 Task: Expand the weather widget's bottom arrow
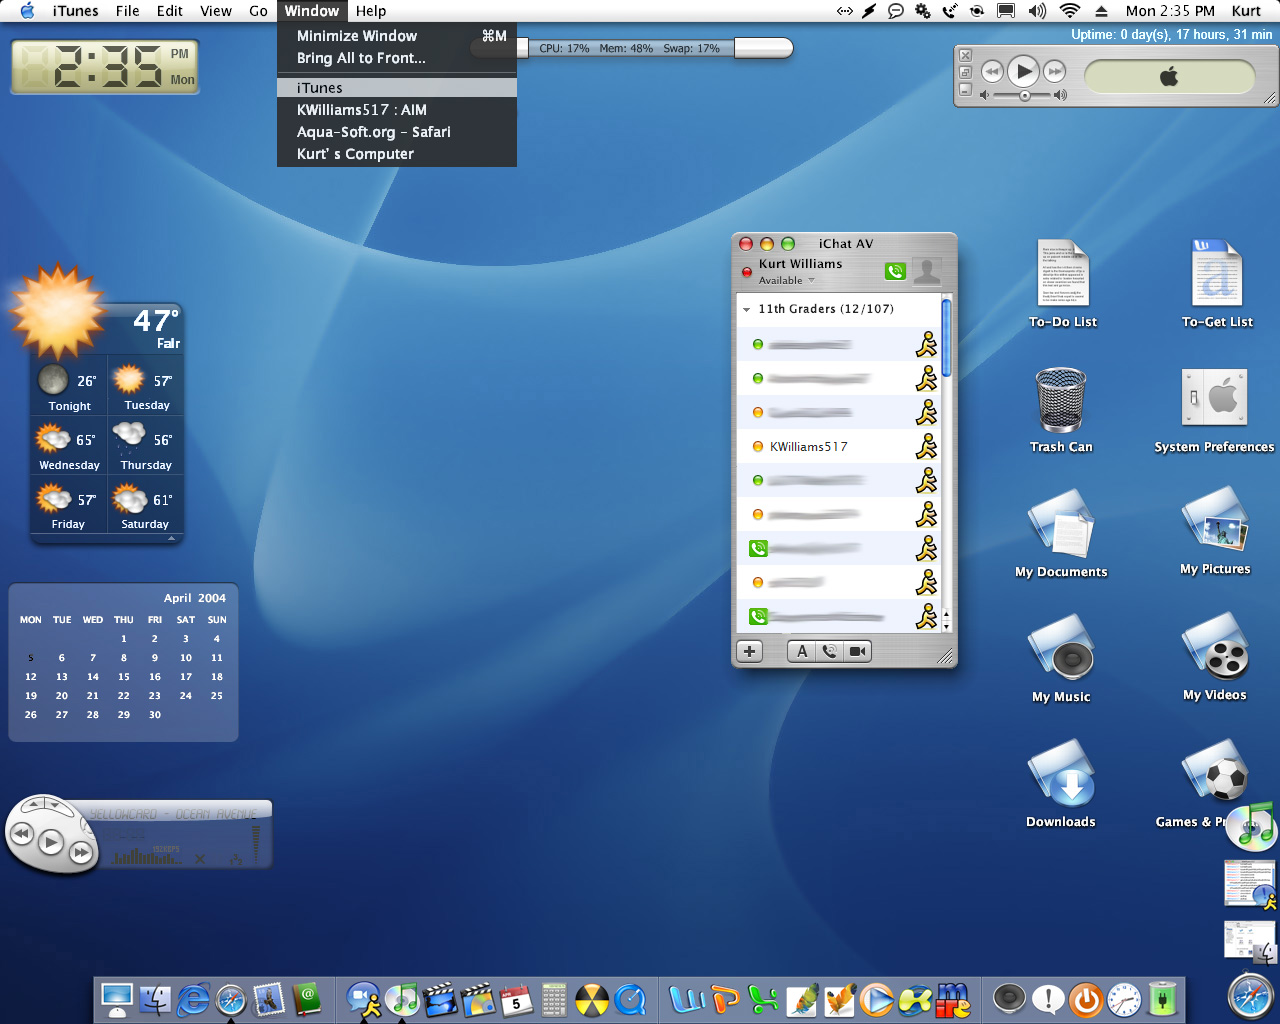pyautogui.click(x=171, y=538)
